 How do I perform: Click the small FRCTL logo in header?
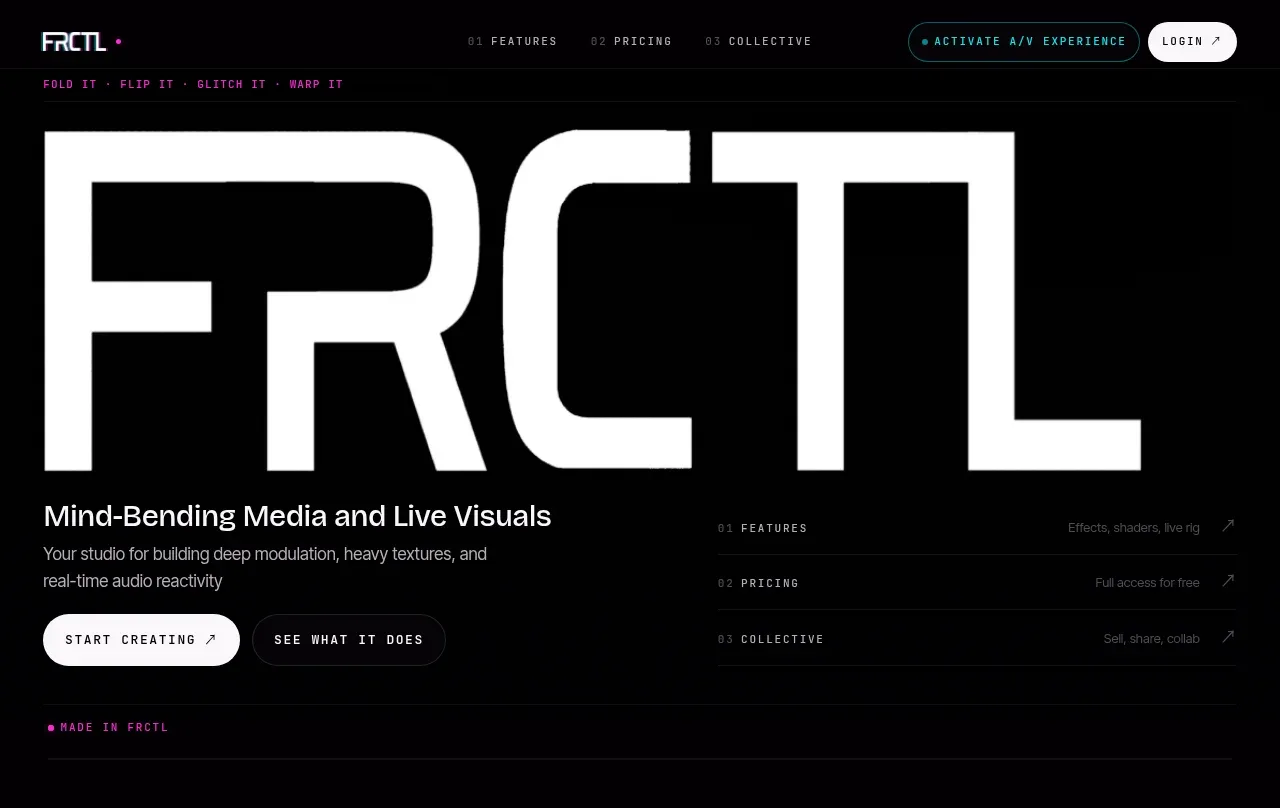[x=74, y=42]
